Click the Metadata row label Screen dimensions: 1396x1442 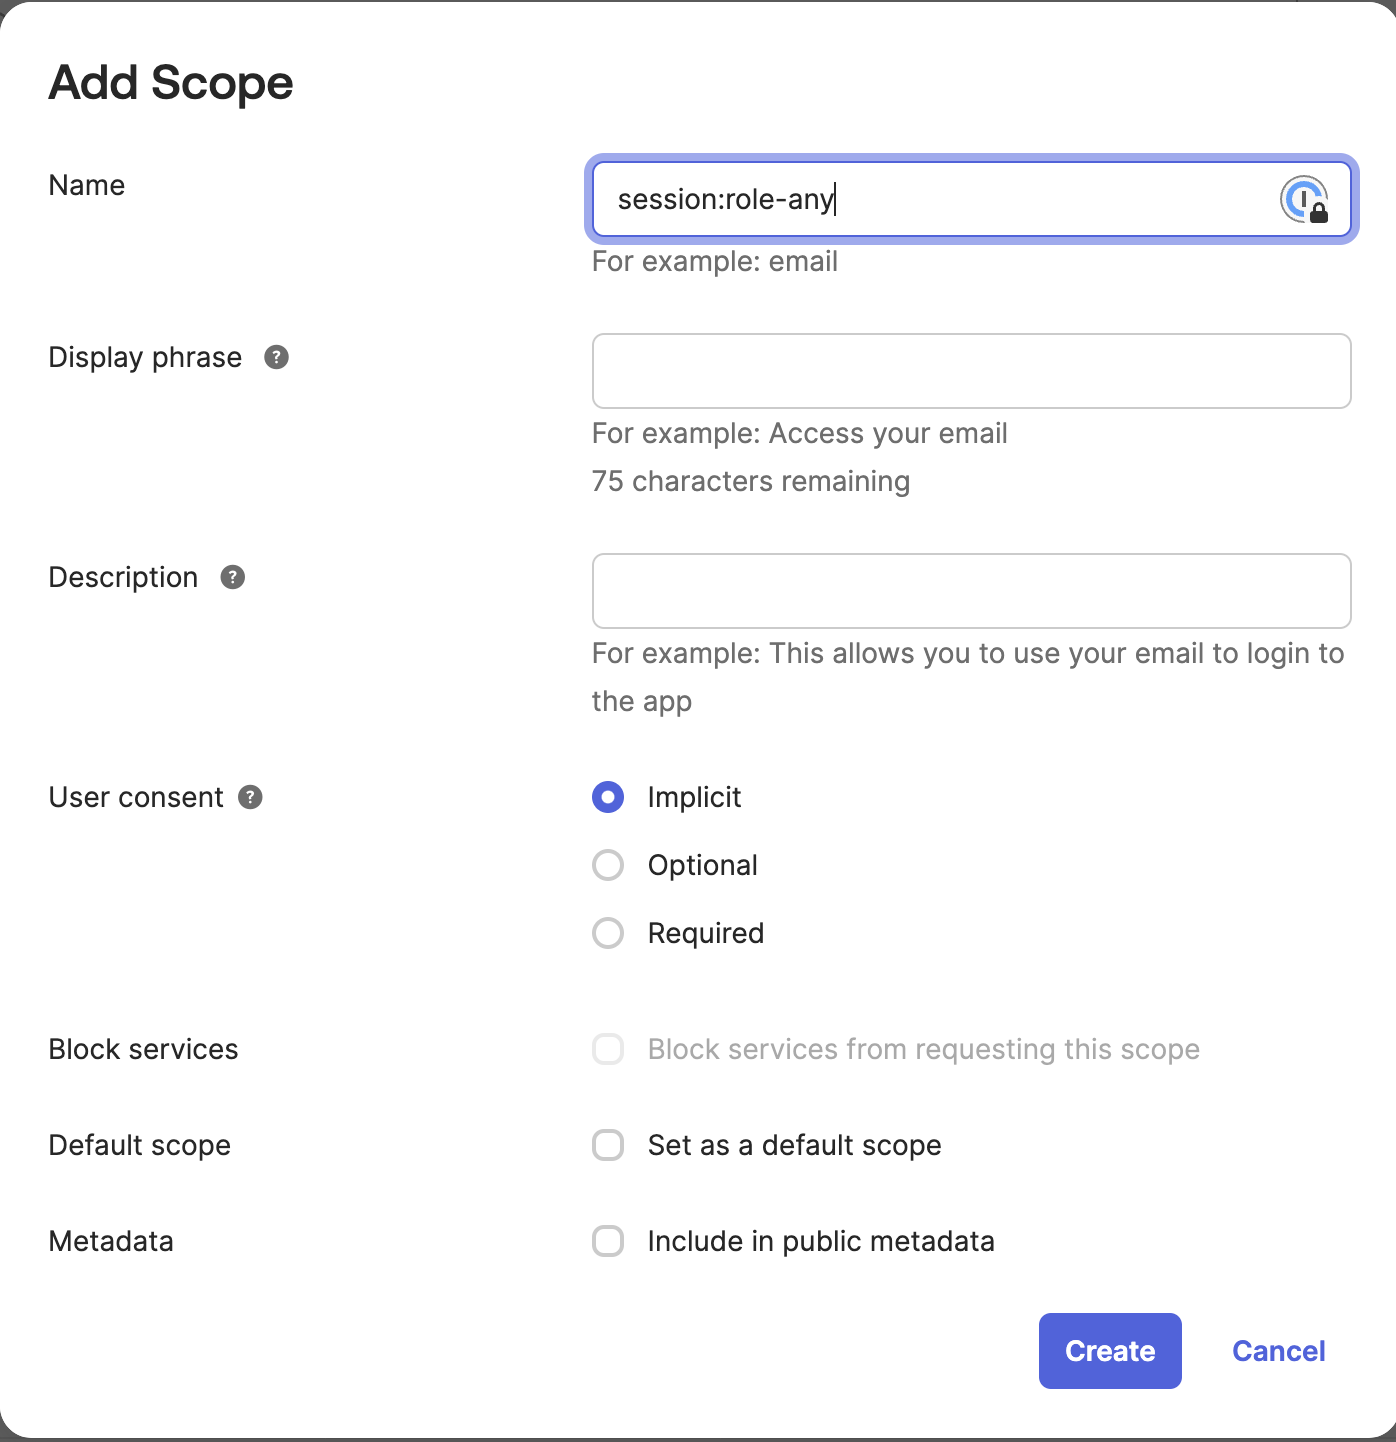[110, 1241]
